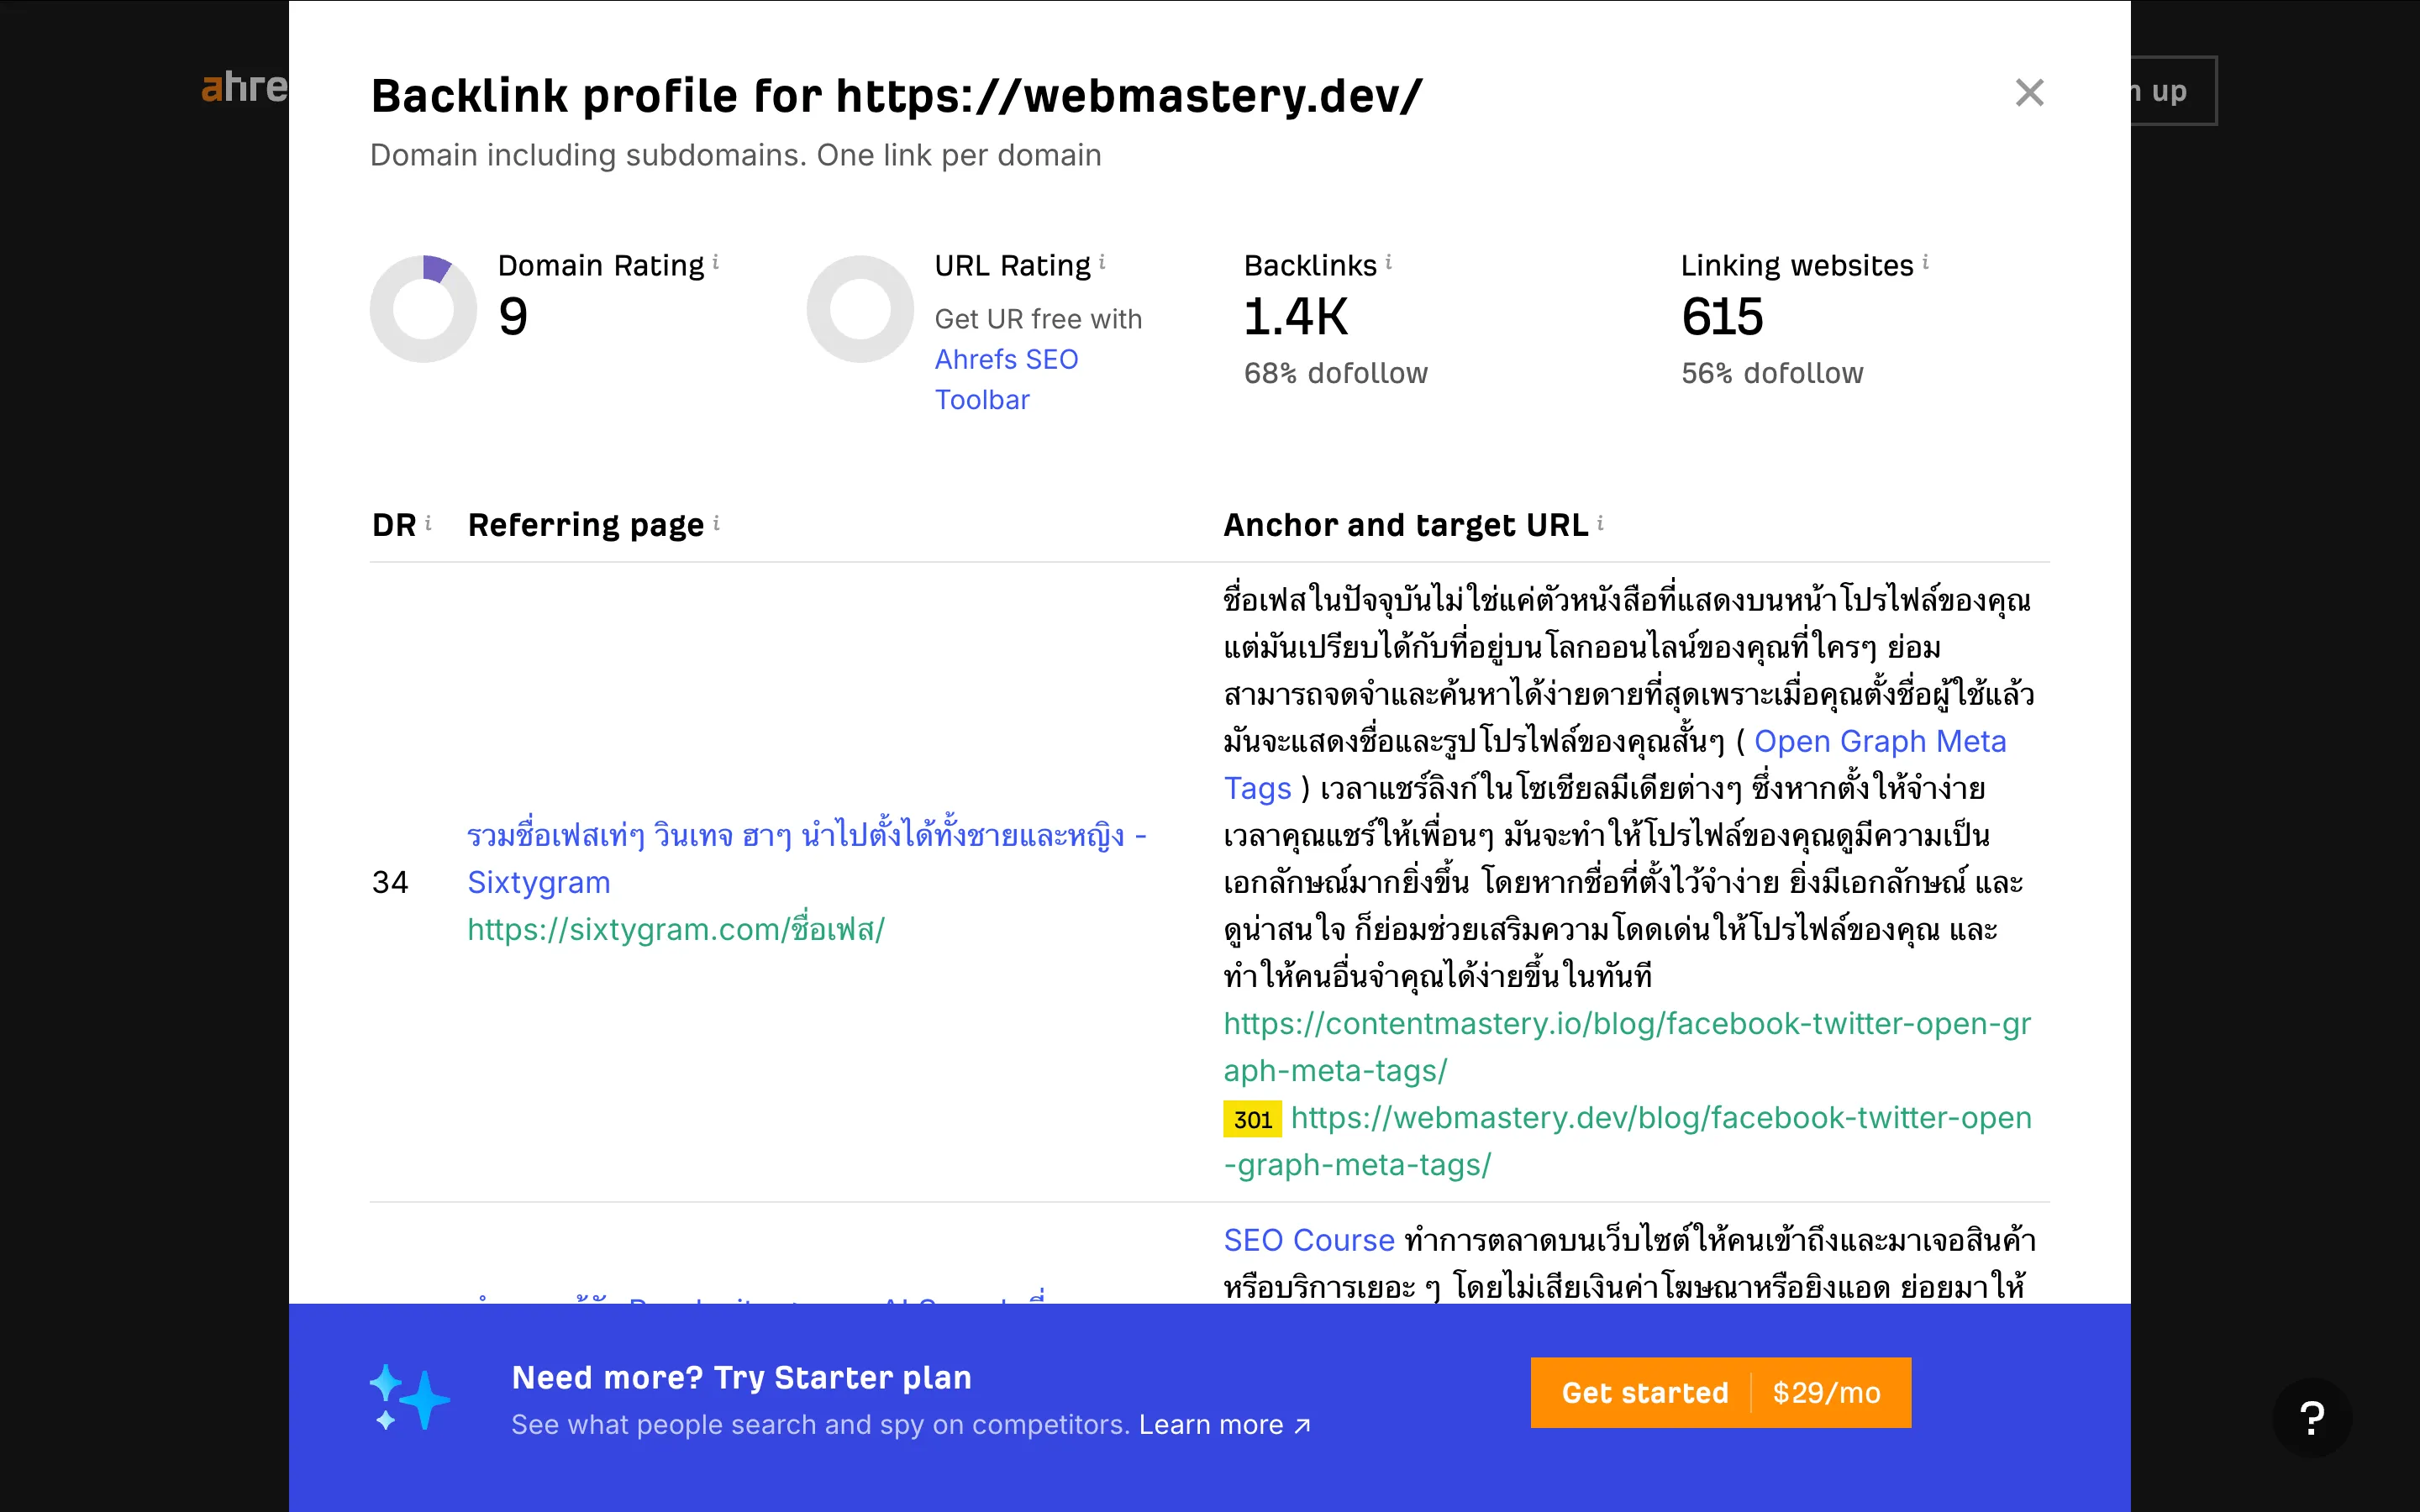Click the DR column header info icon
Viewport: 2420px width, 1512px height.
[x=428, y=521]
